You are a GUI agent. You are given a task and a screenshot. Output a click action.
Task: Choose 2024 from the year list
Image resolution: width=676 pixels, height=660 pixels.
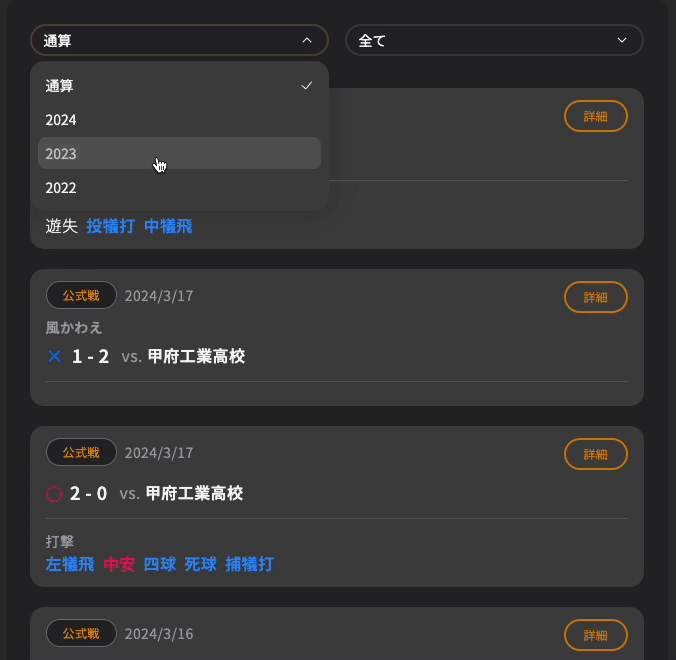pos(179,119)
